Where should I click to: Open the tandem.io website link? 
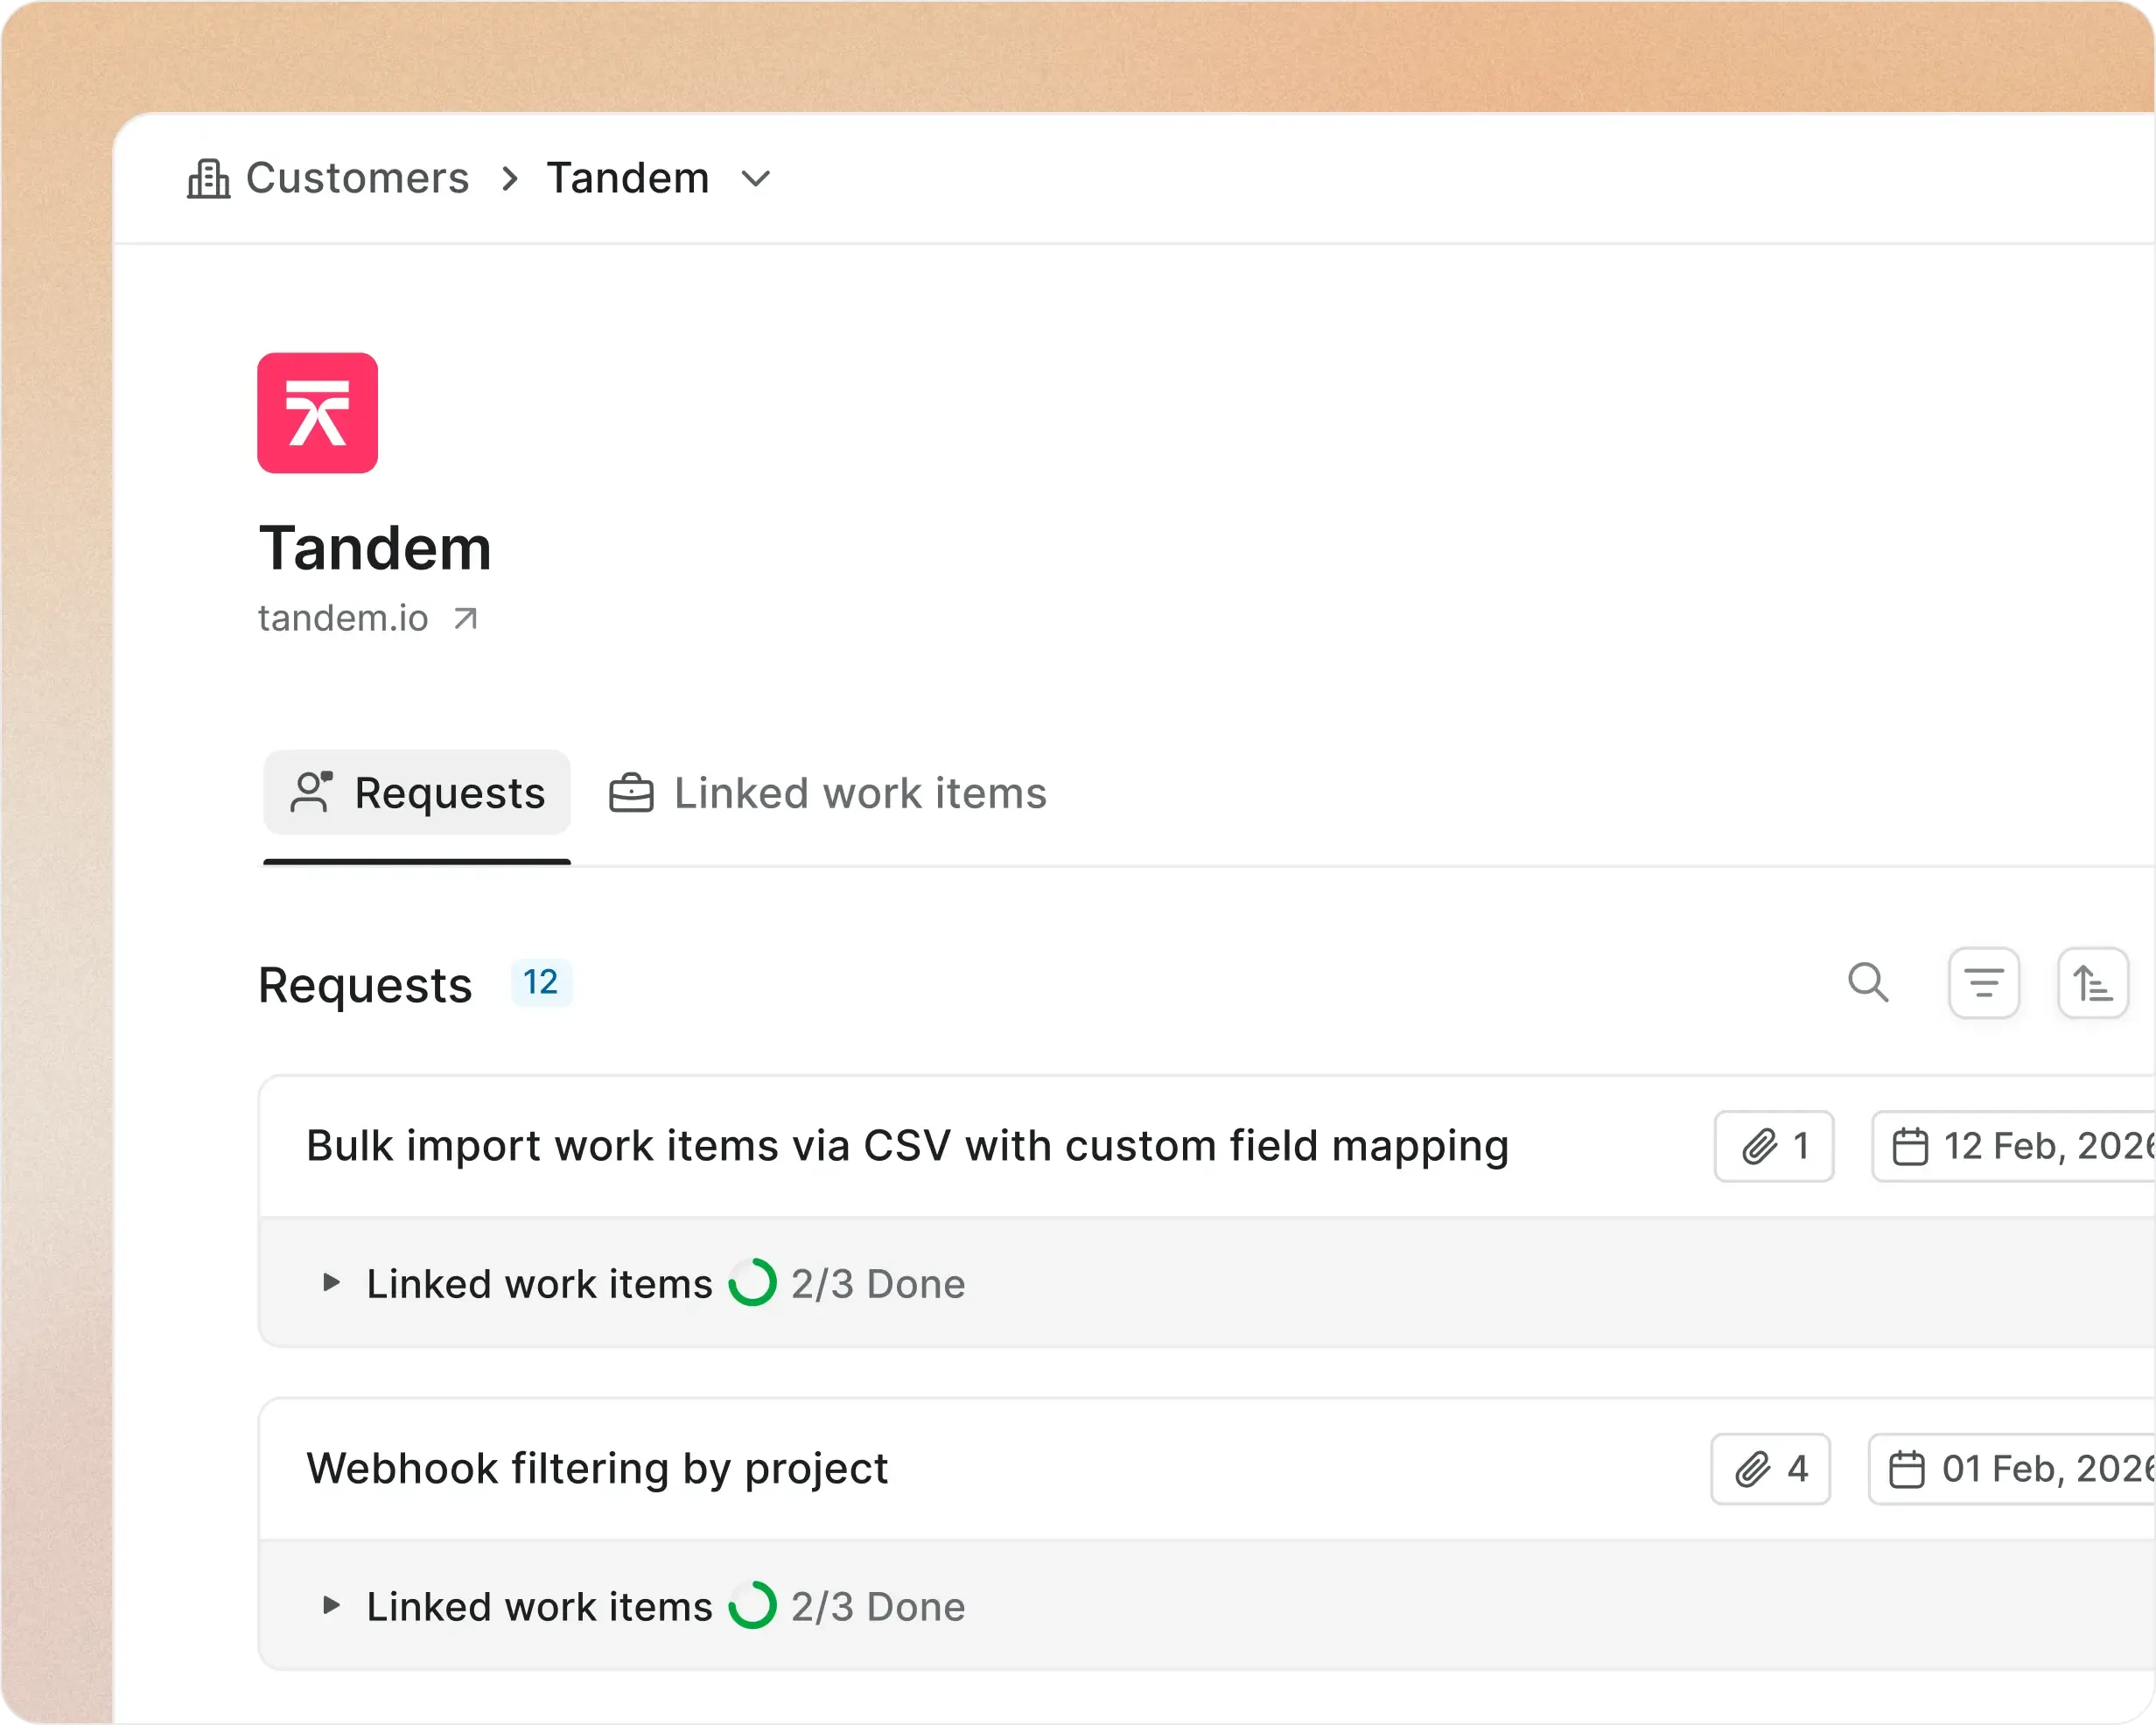click(343, 618)
